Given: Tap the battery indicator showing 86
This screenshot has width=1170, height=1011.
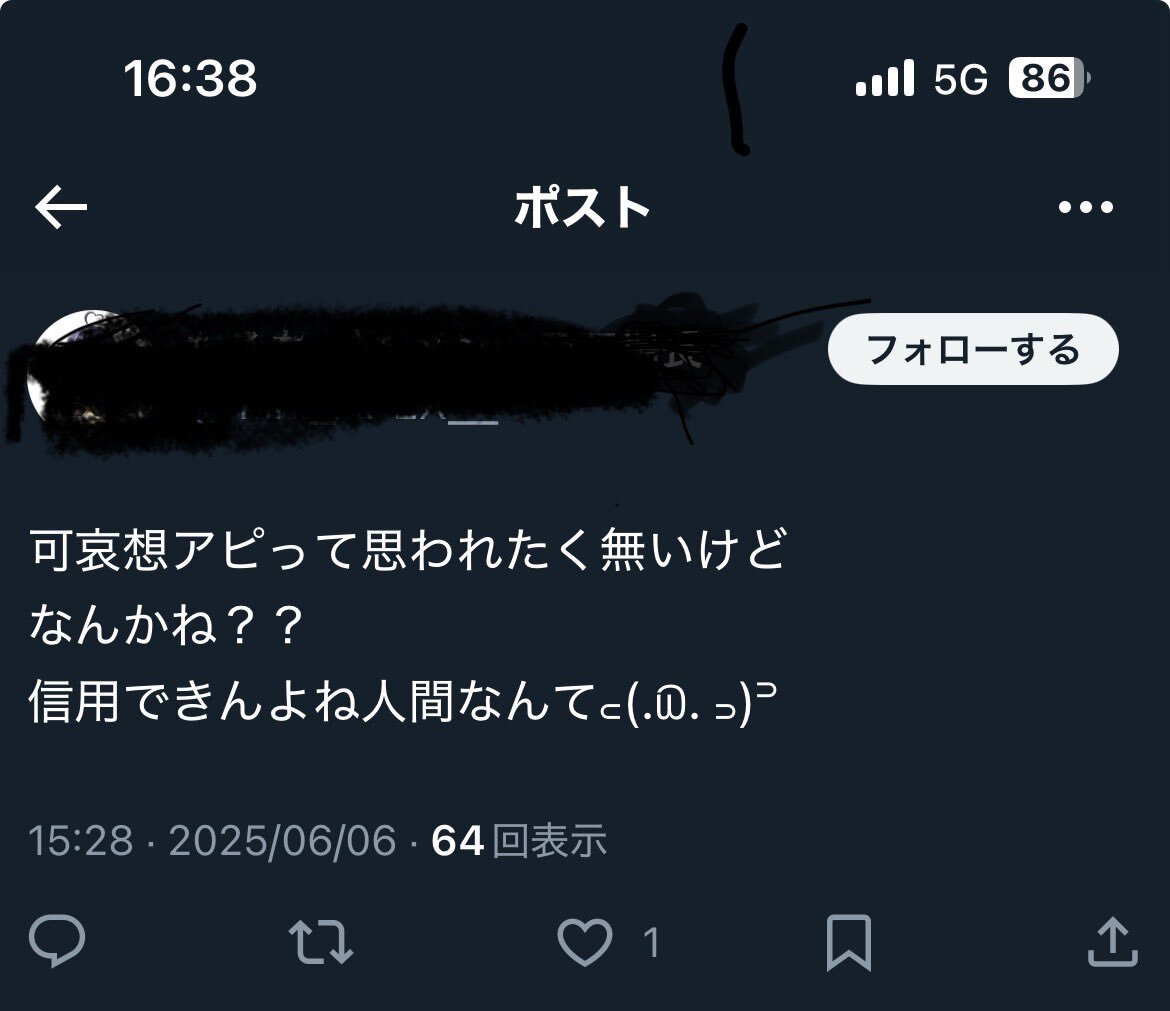Looking at the screenshot, I should point(1049,78).
